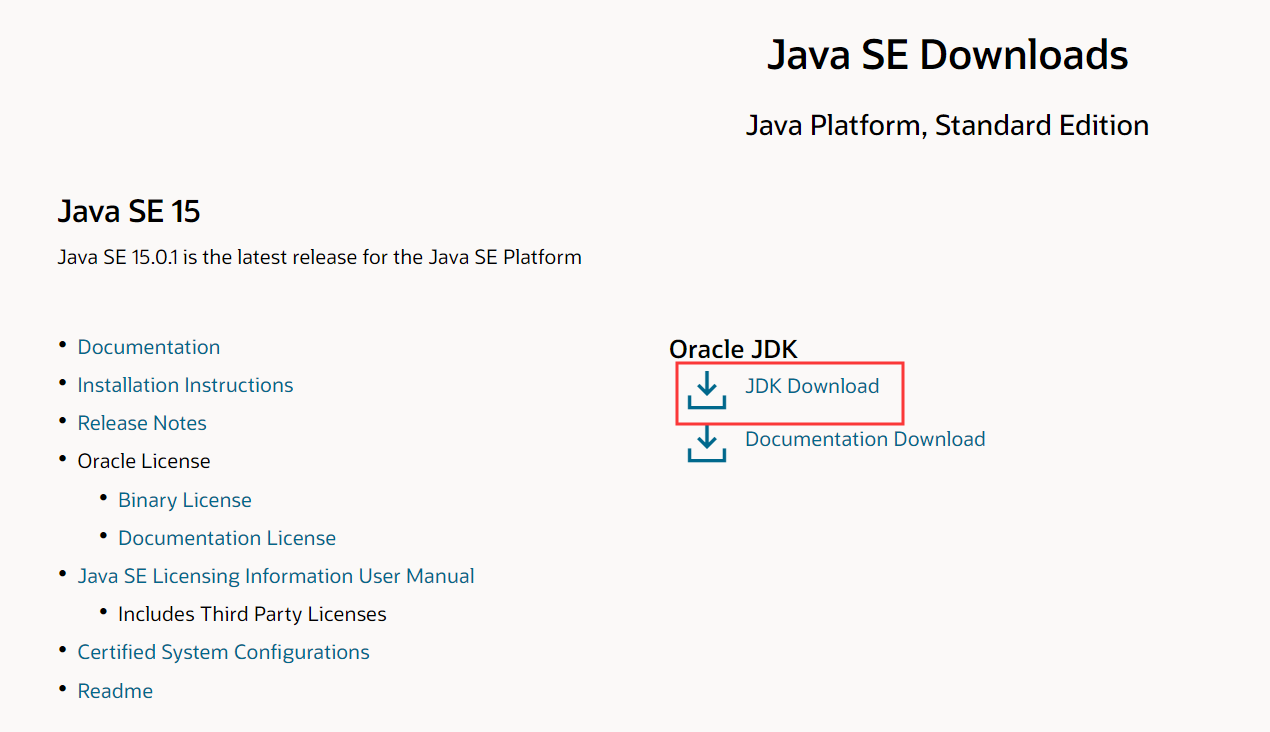Click the Oracle License list item
The height and width of the screenshot is (732, 1270).
pyautogui.click(x=143, y=460)
